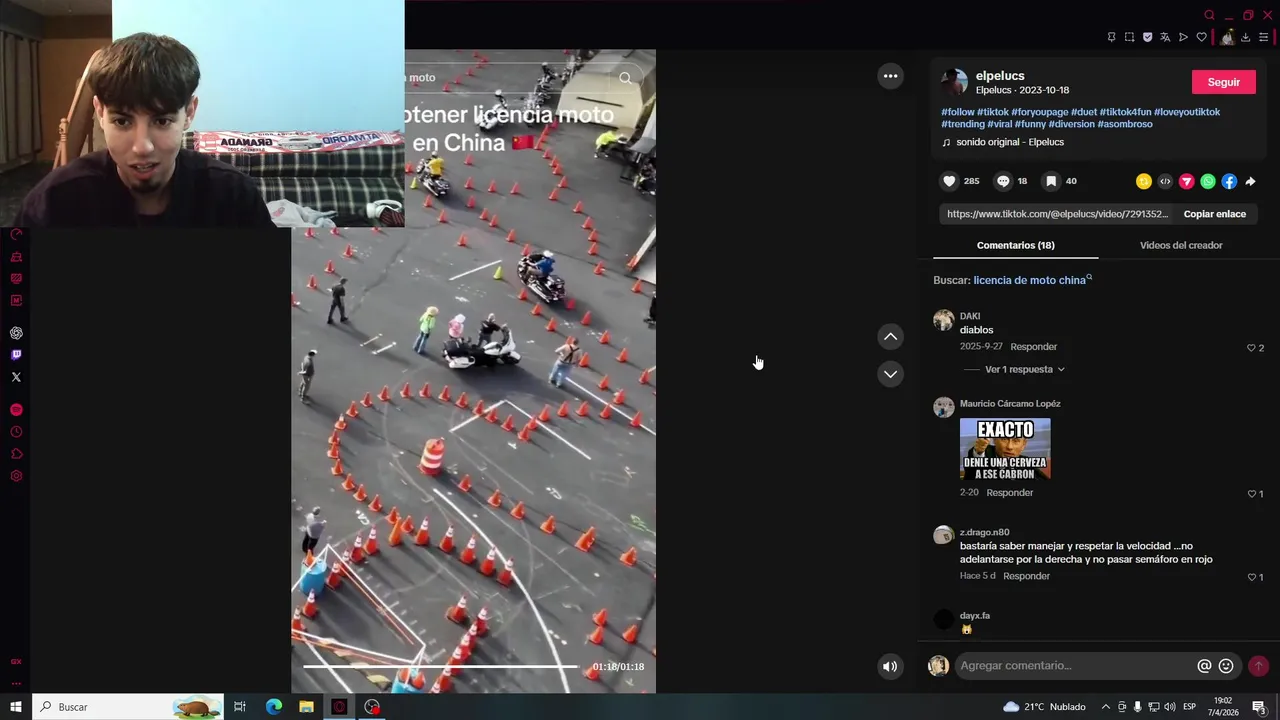1280x720 pixels.
Task: Switch to the Comentarios (18) tab
Action: [x=1015, y=245]
